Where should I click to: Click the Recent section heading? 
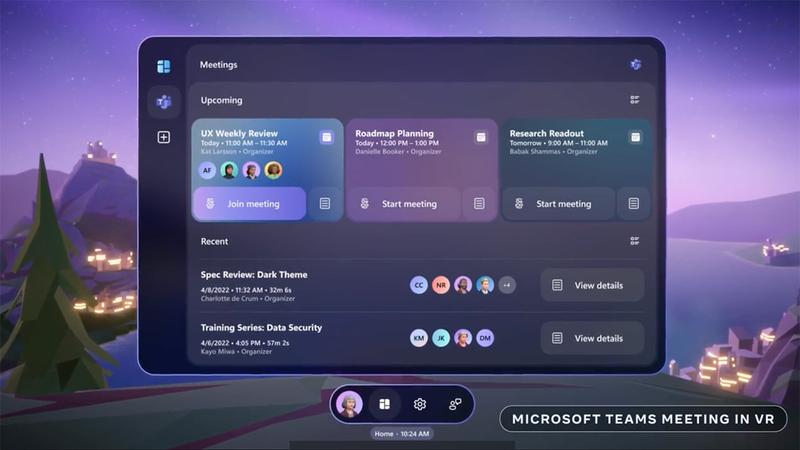[x=214, y=241]
